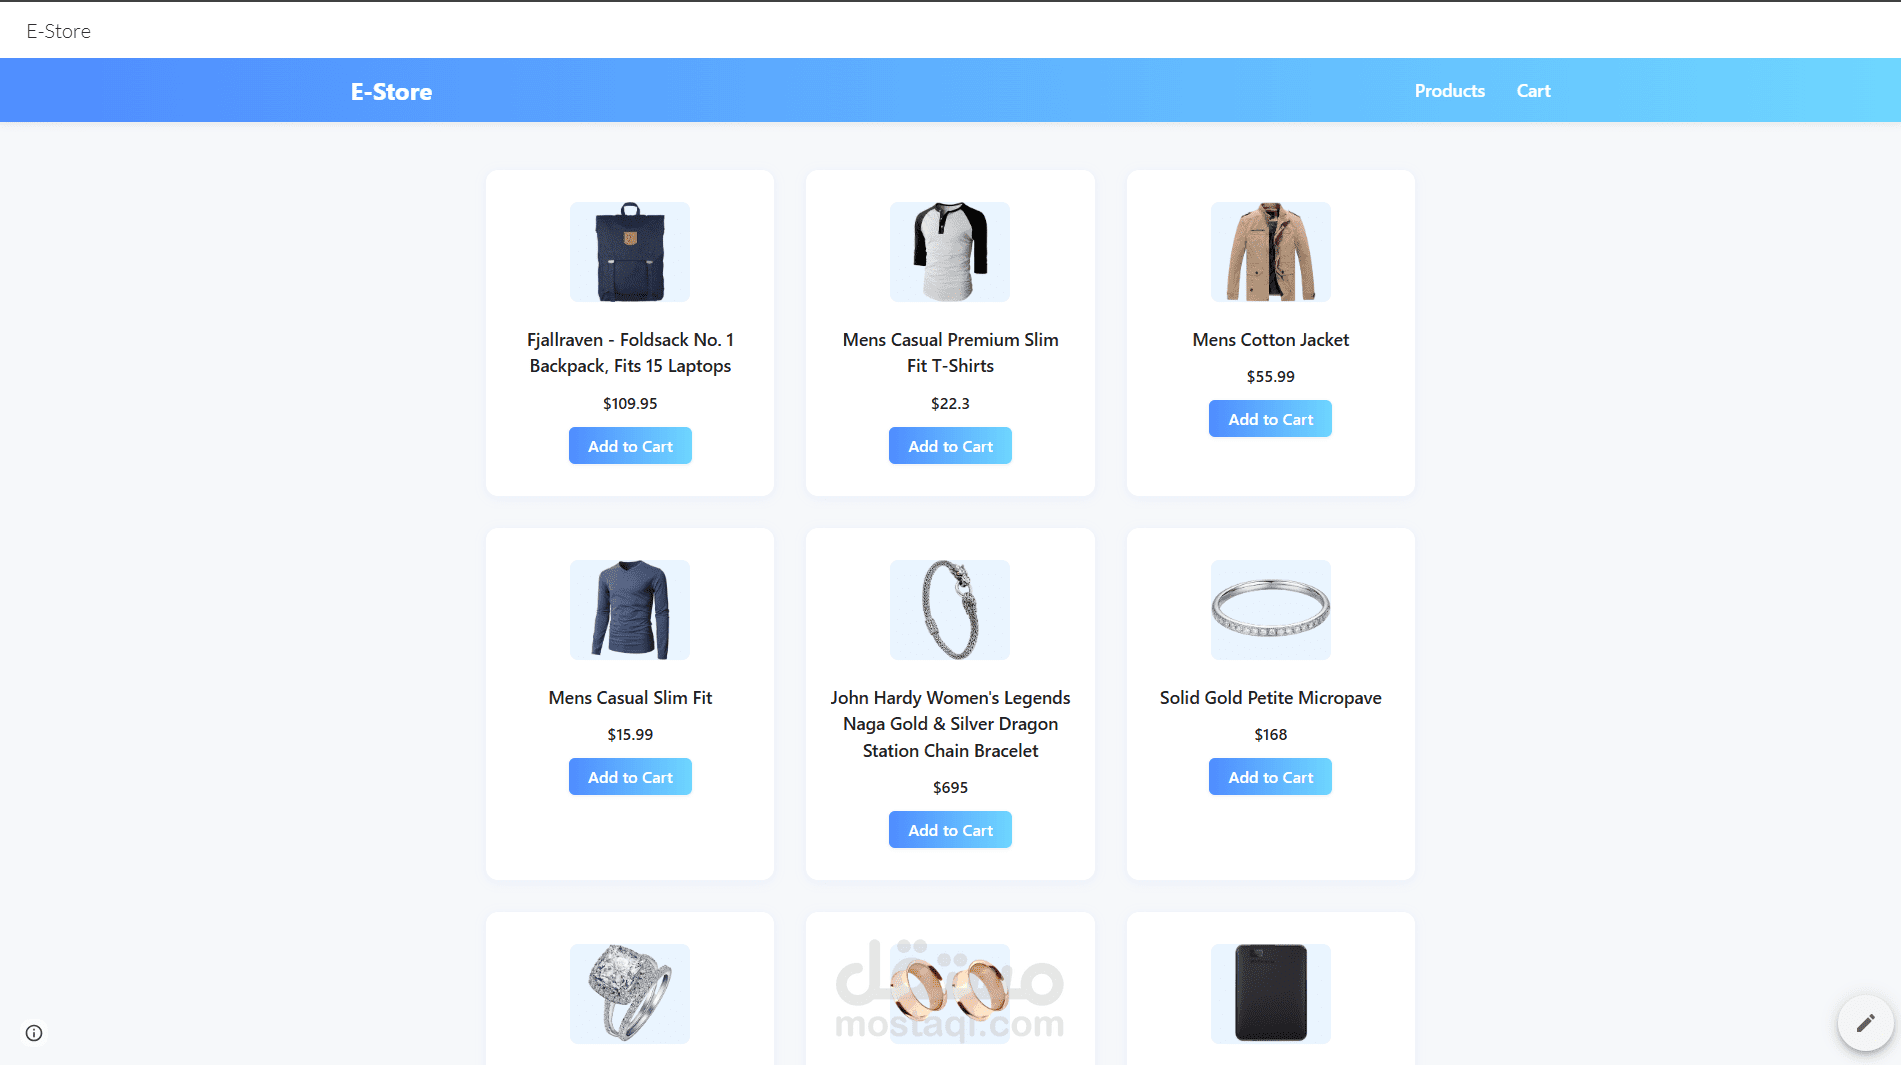Viewport: 1901px width, 1065px height.
Task: Click the info circle icon
Action: coord(34,1033)
